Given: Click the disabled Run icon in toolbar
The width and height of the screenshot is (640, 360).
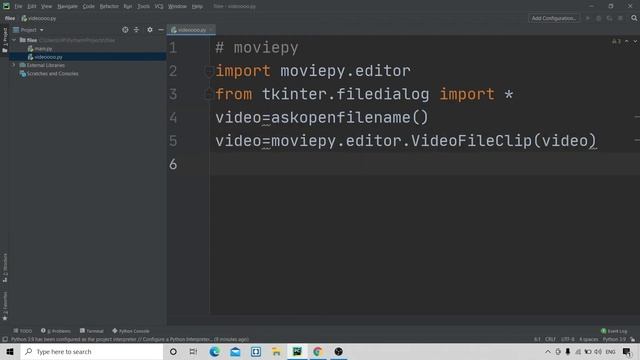Looking at the screenshot, I should [x=588, y=18].
